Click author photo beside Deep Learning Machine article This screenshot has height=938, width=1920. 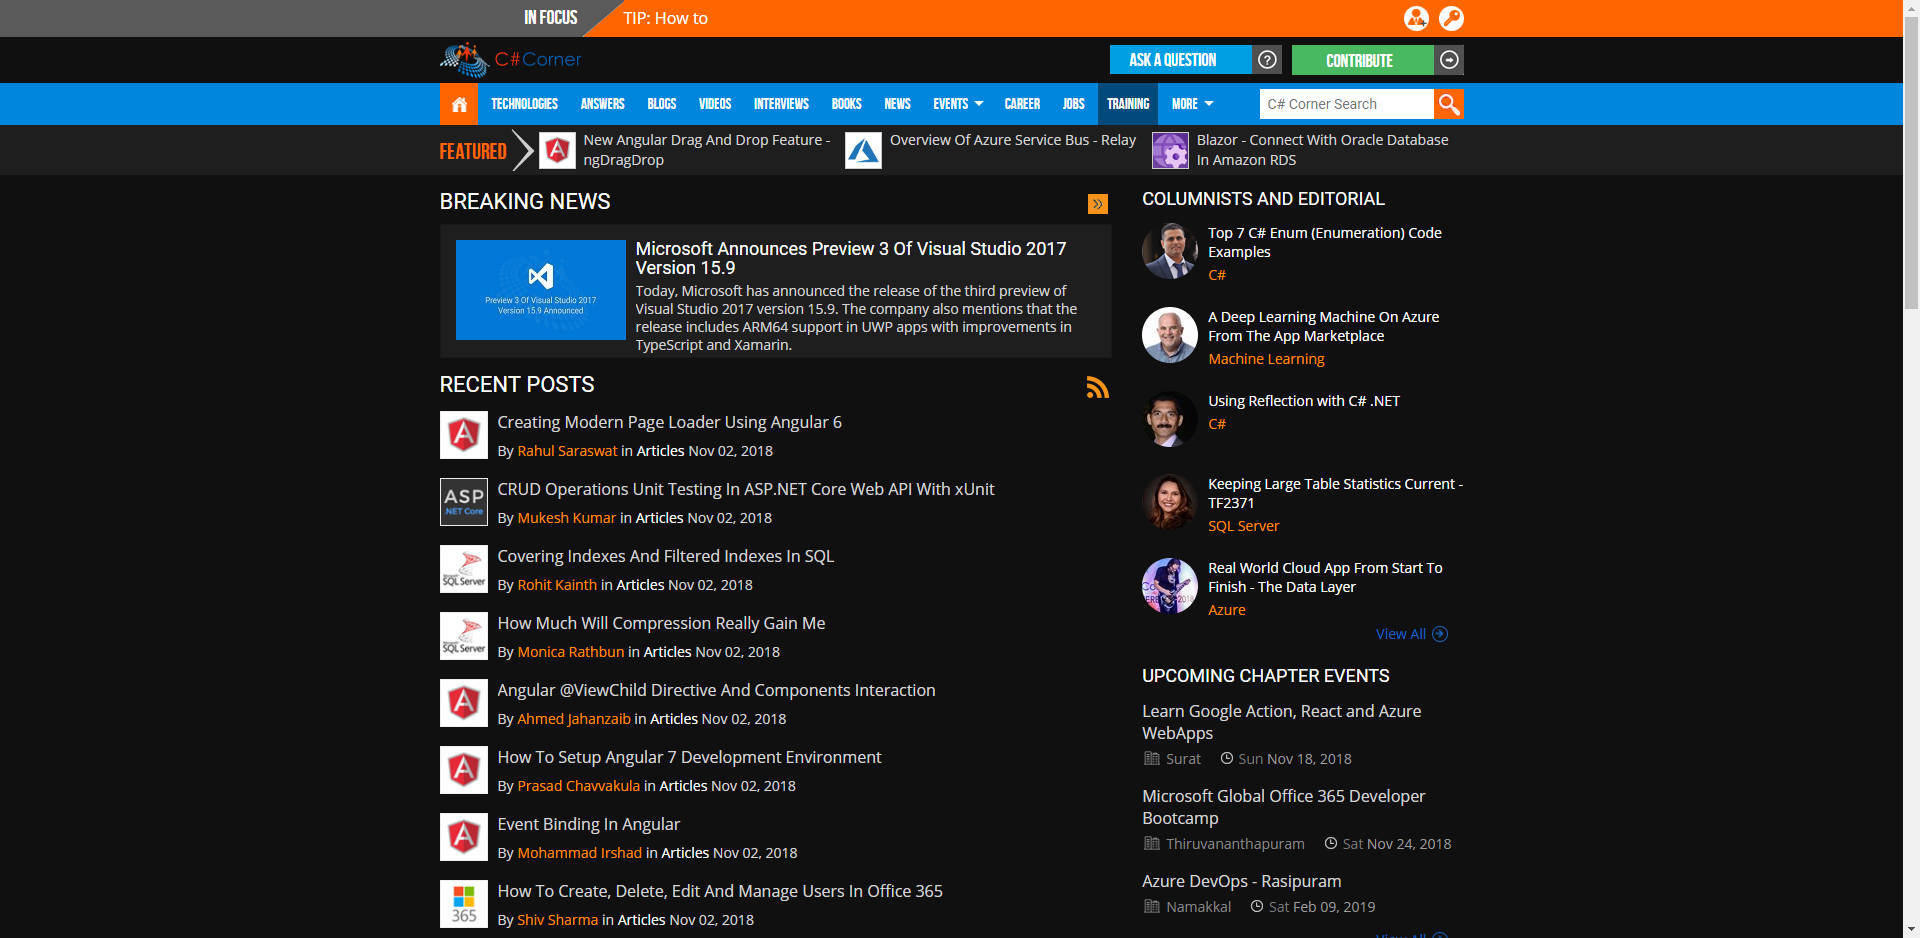pos(1170,335)
